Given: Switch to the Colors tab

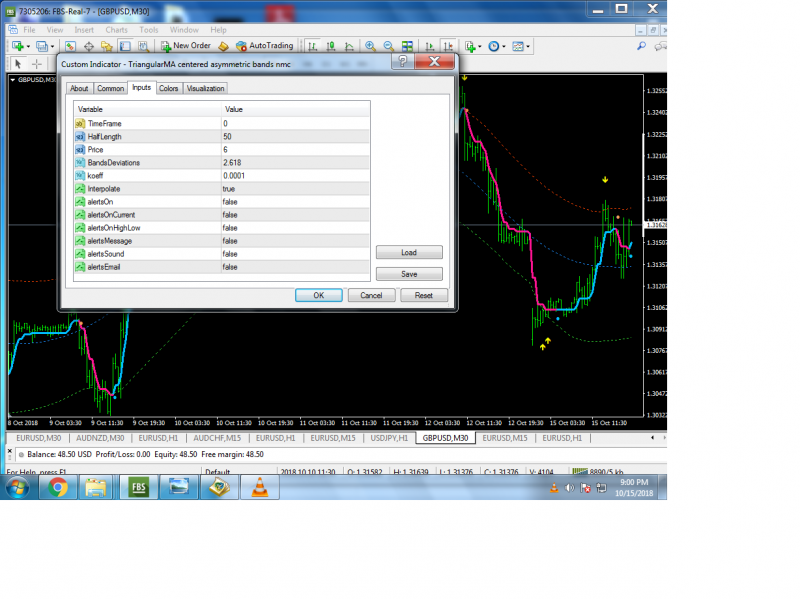Looking at the screenshot, I should [168, 88].
